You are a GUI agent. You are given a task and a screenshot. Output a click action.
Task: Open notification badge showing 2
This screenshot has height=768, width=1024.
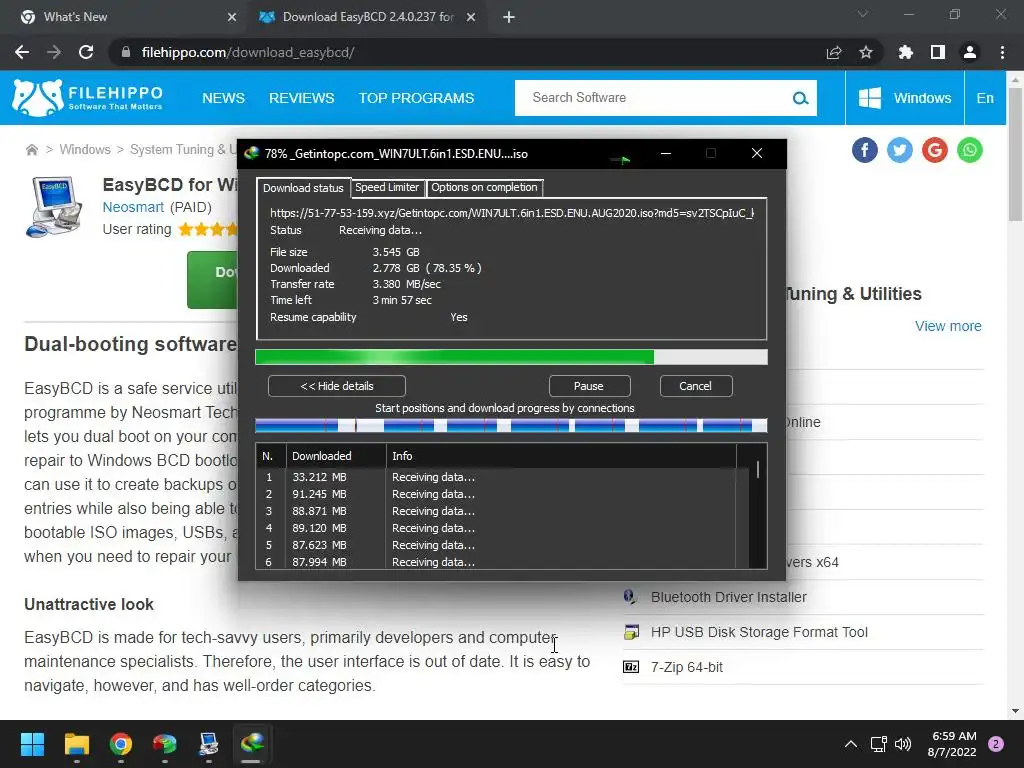[x=996, y=744]
